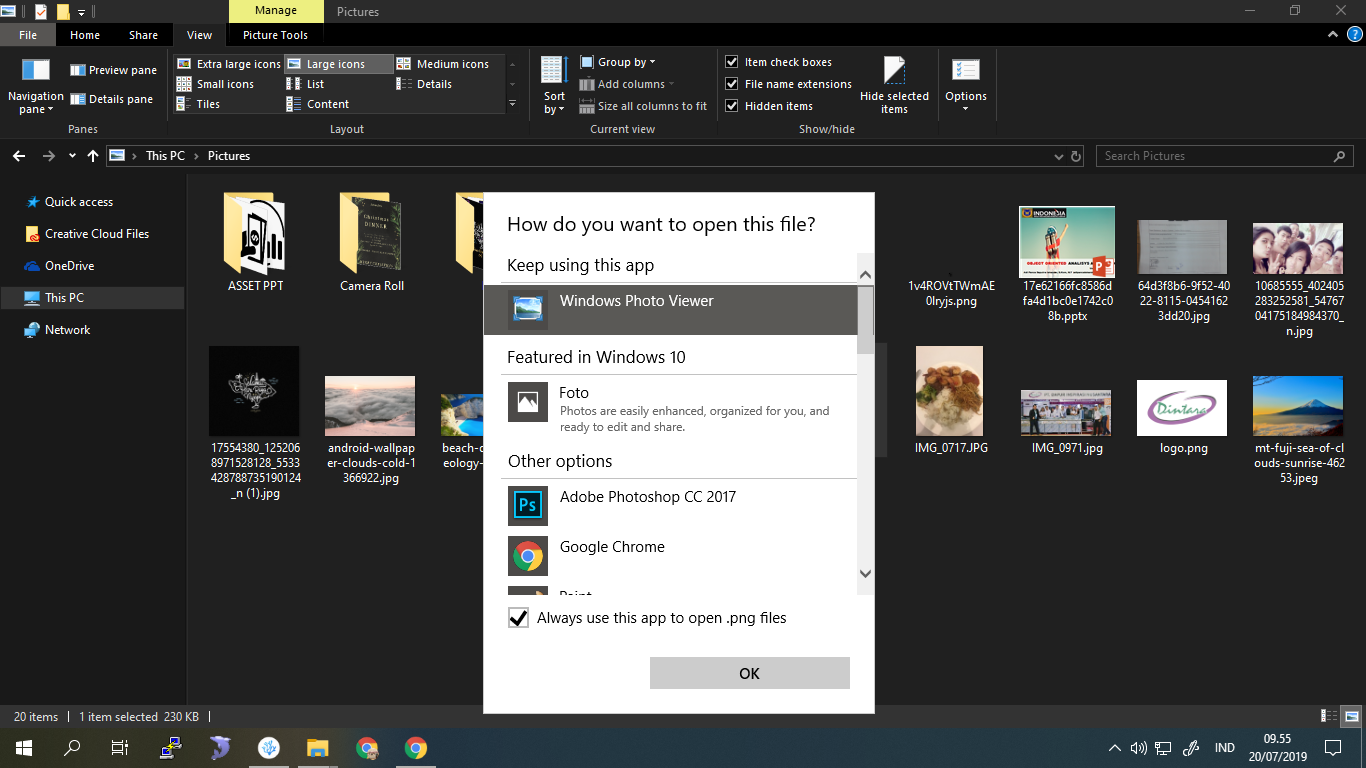The image size is (1366, 768).
Task: Open Task View on the taskbar
Action: pos(120,748)
